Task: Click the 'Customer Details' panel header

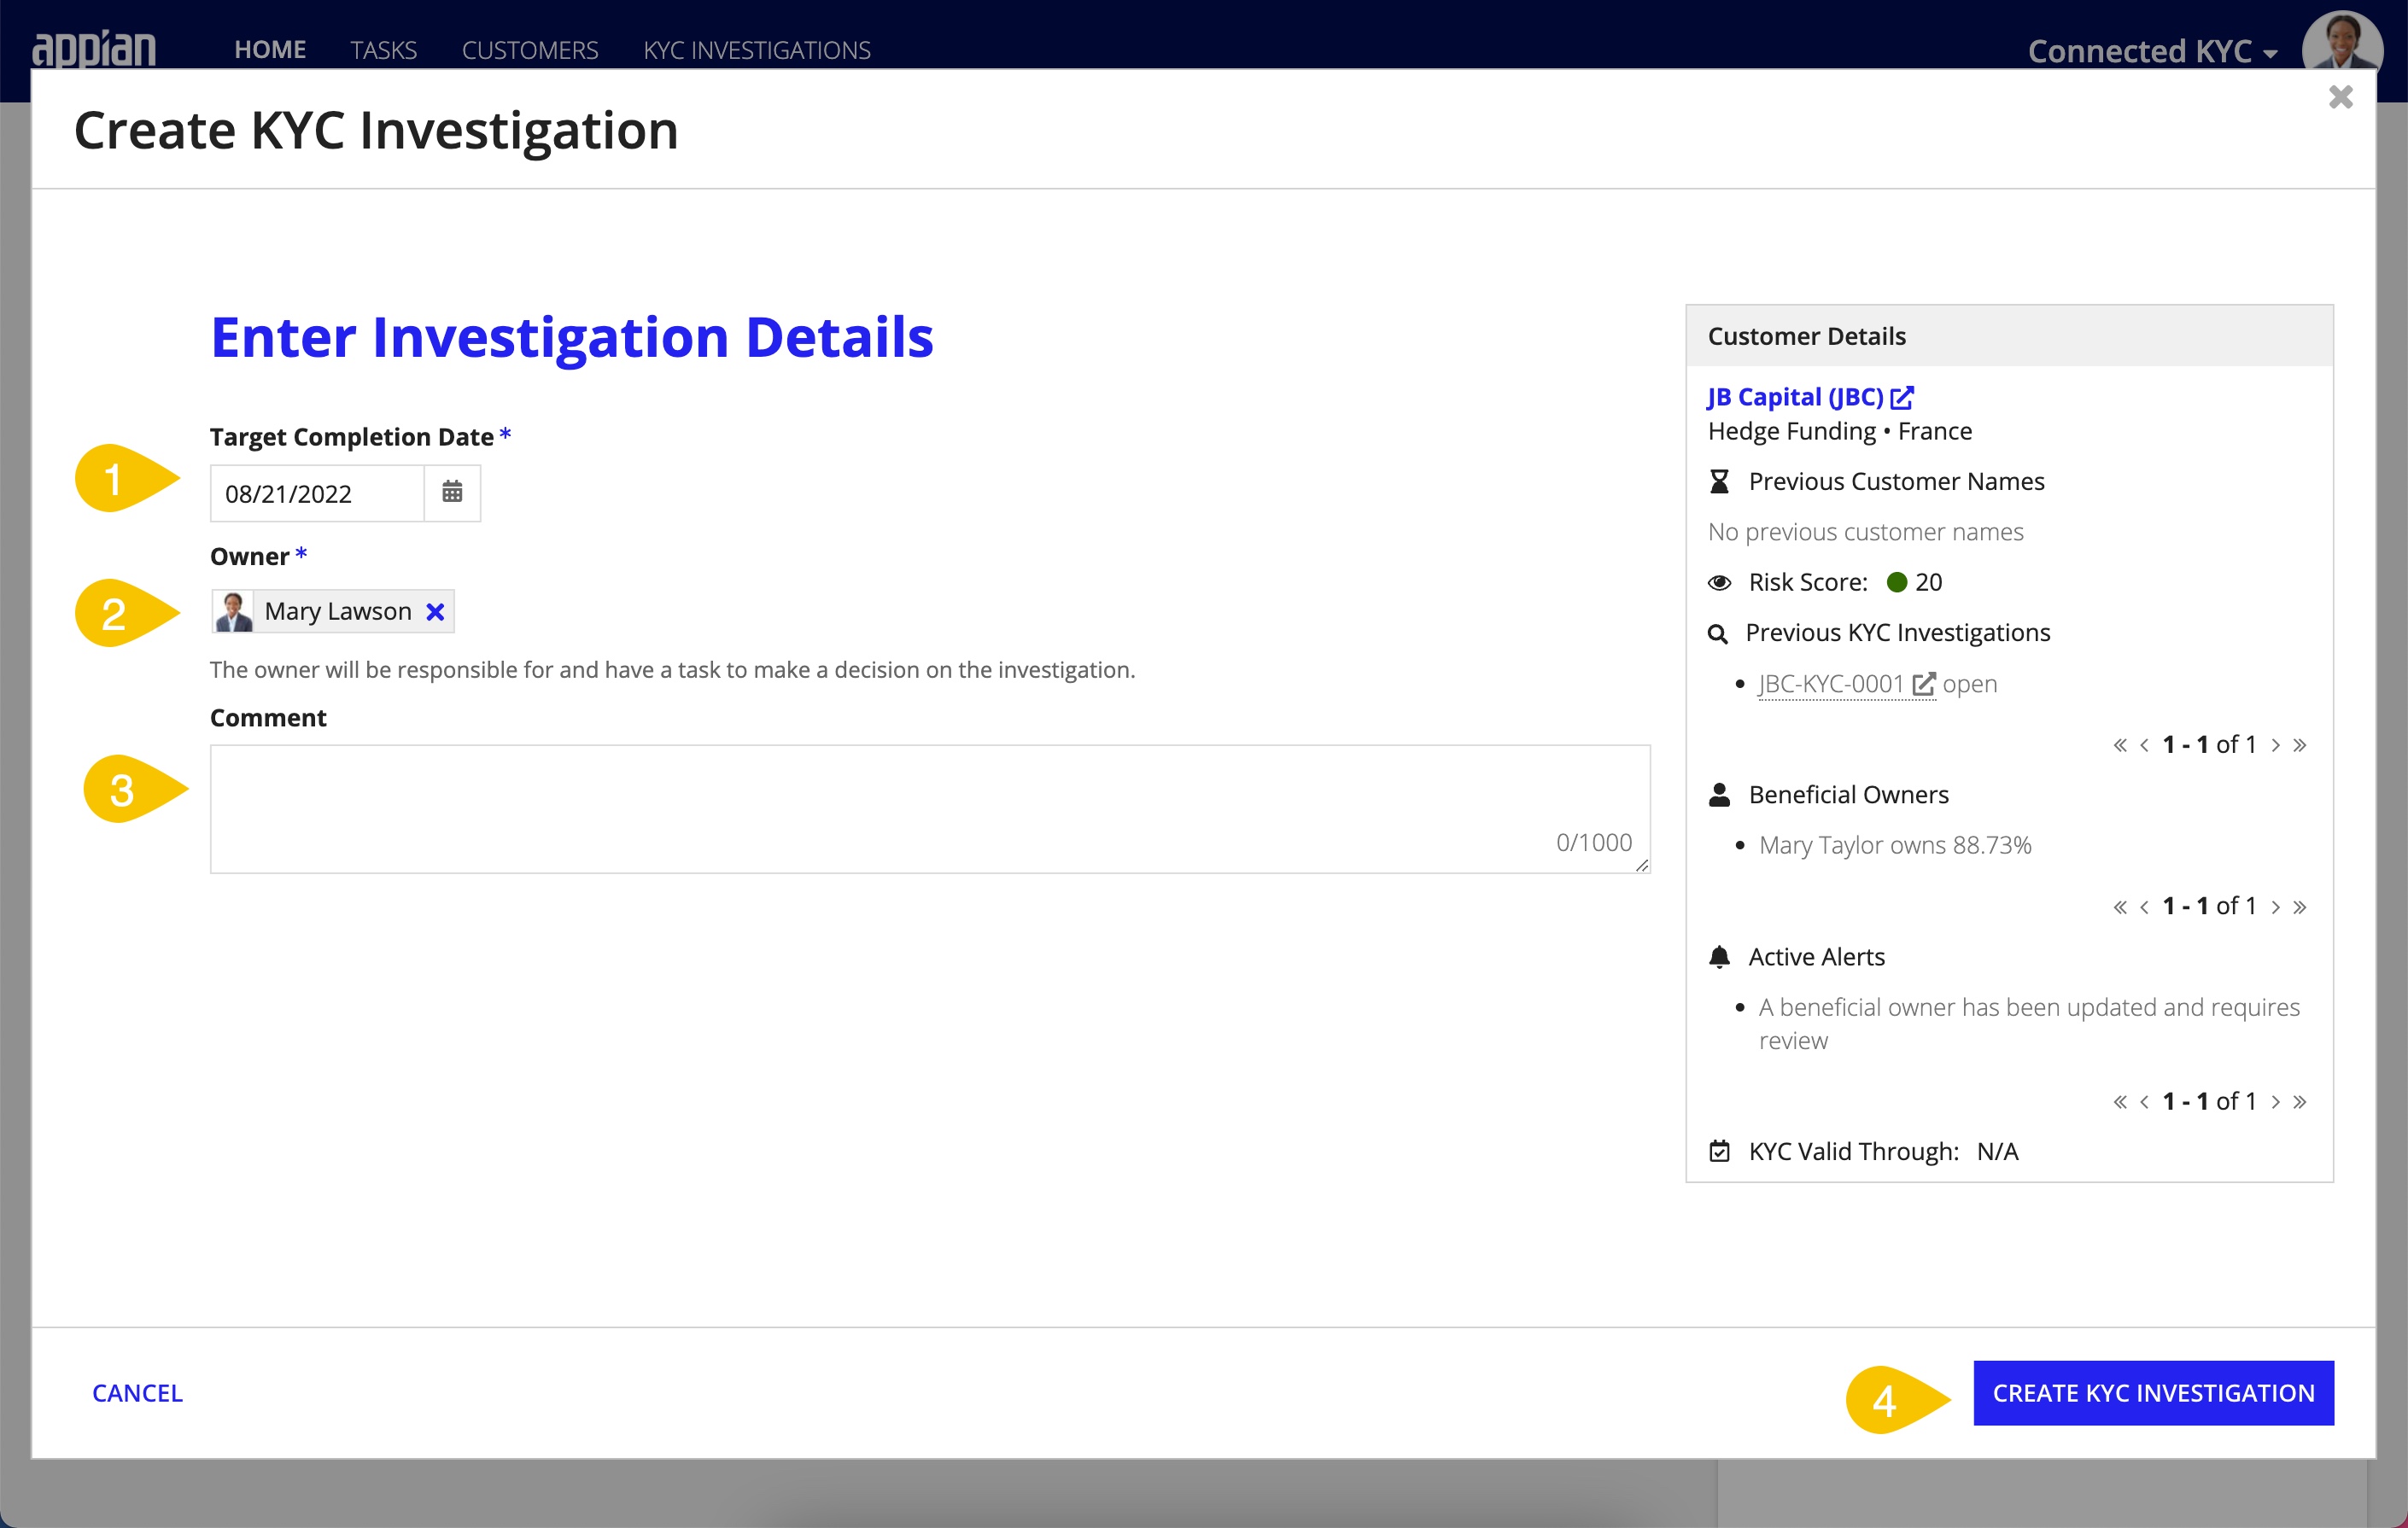Action: pos(2009,336)
